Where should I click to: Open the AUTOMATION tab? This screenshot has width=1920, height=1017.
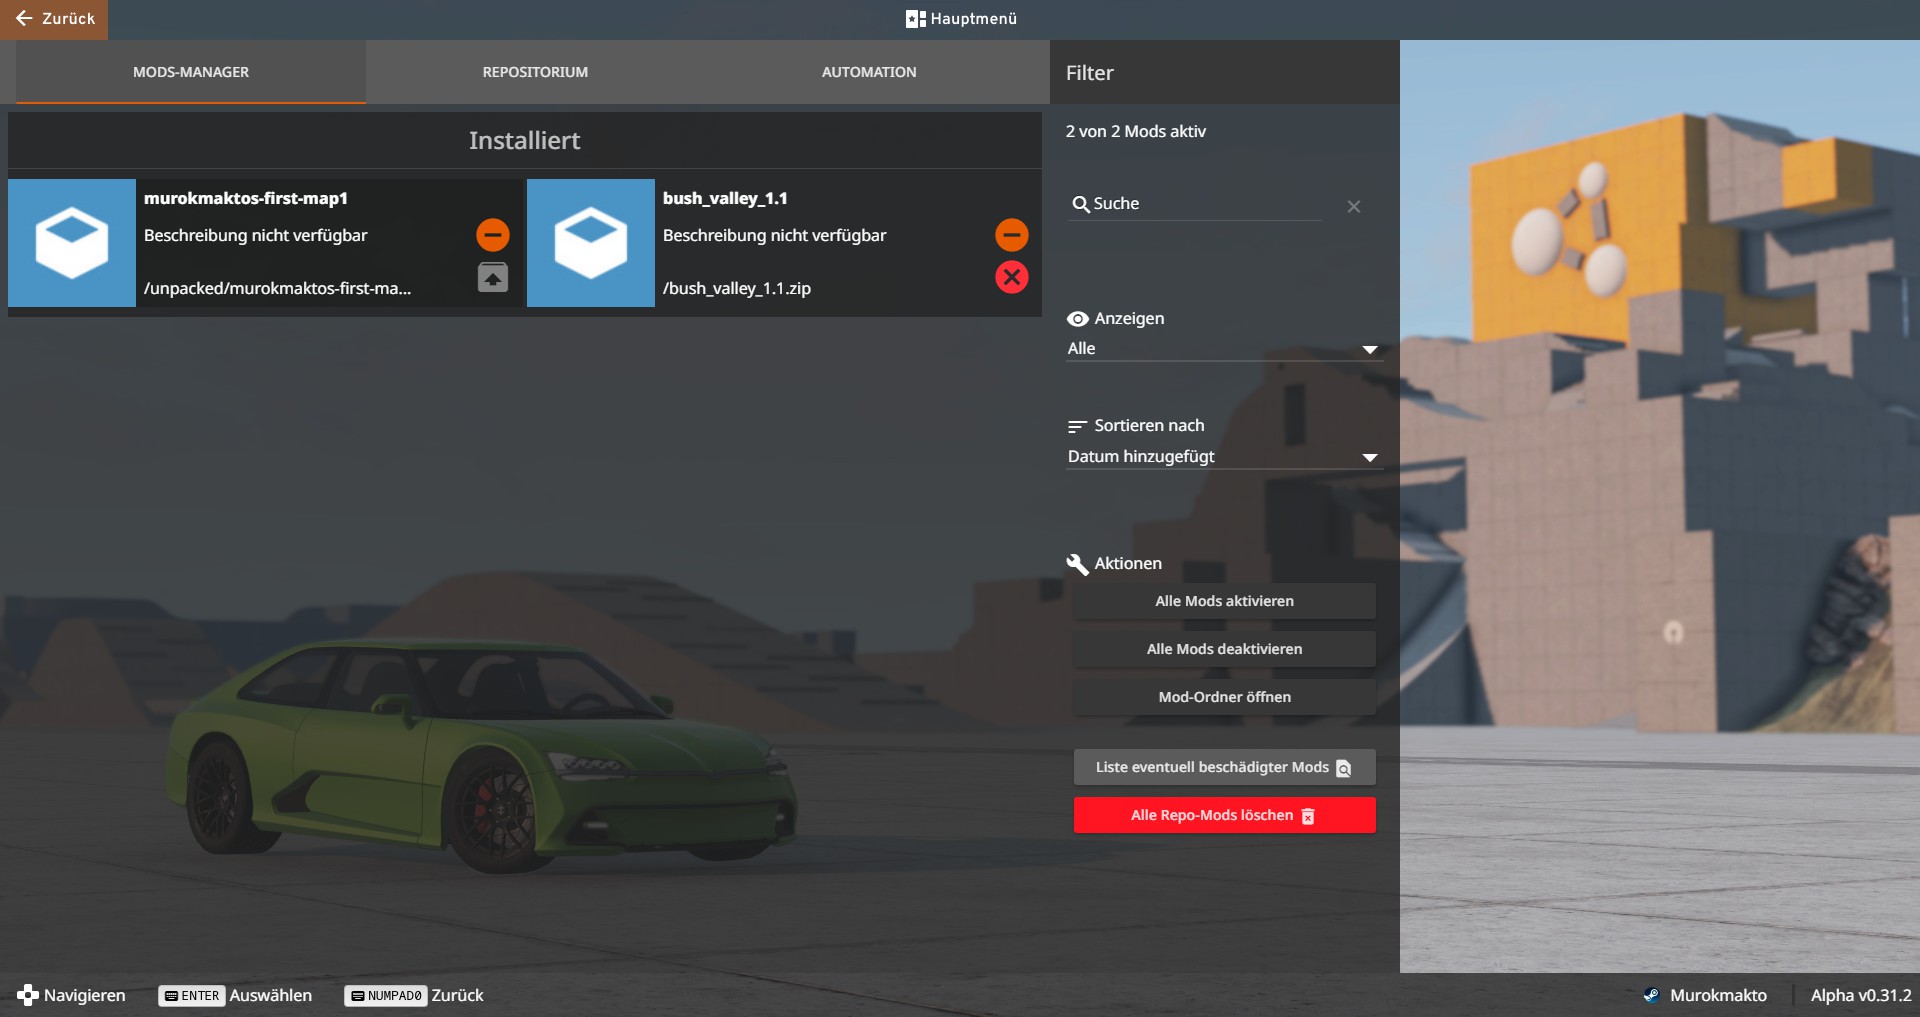pyautogui.click(x=869, y=72)
